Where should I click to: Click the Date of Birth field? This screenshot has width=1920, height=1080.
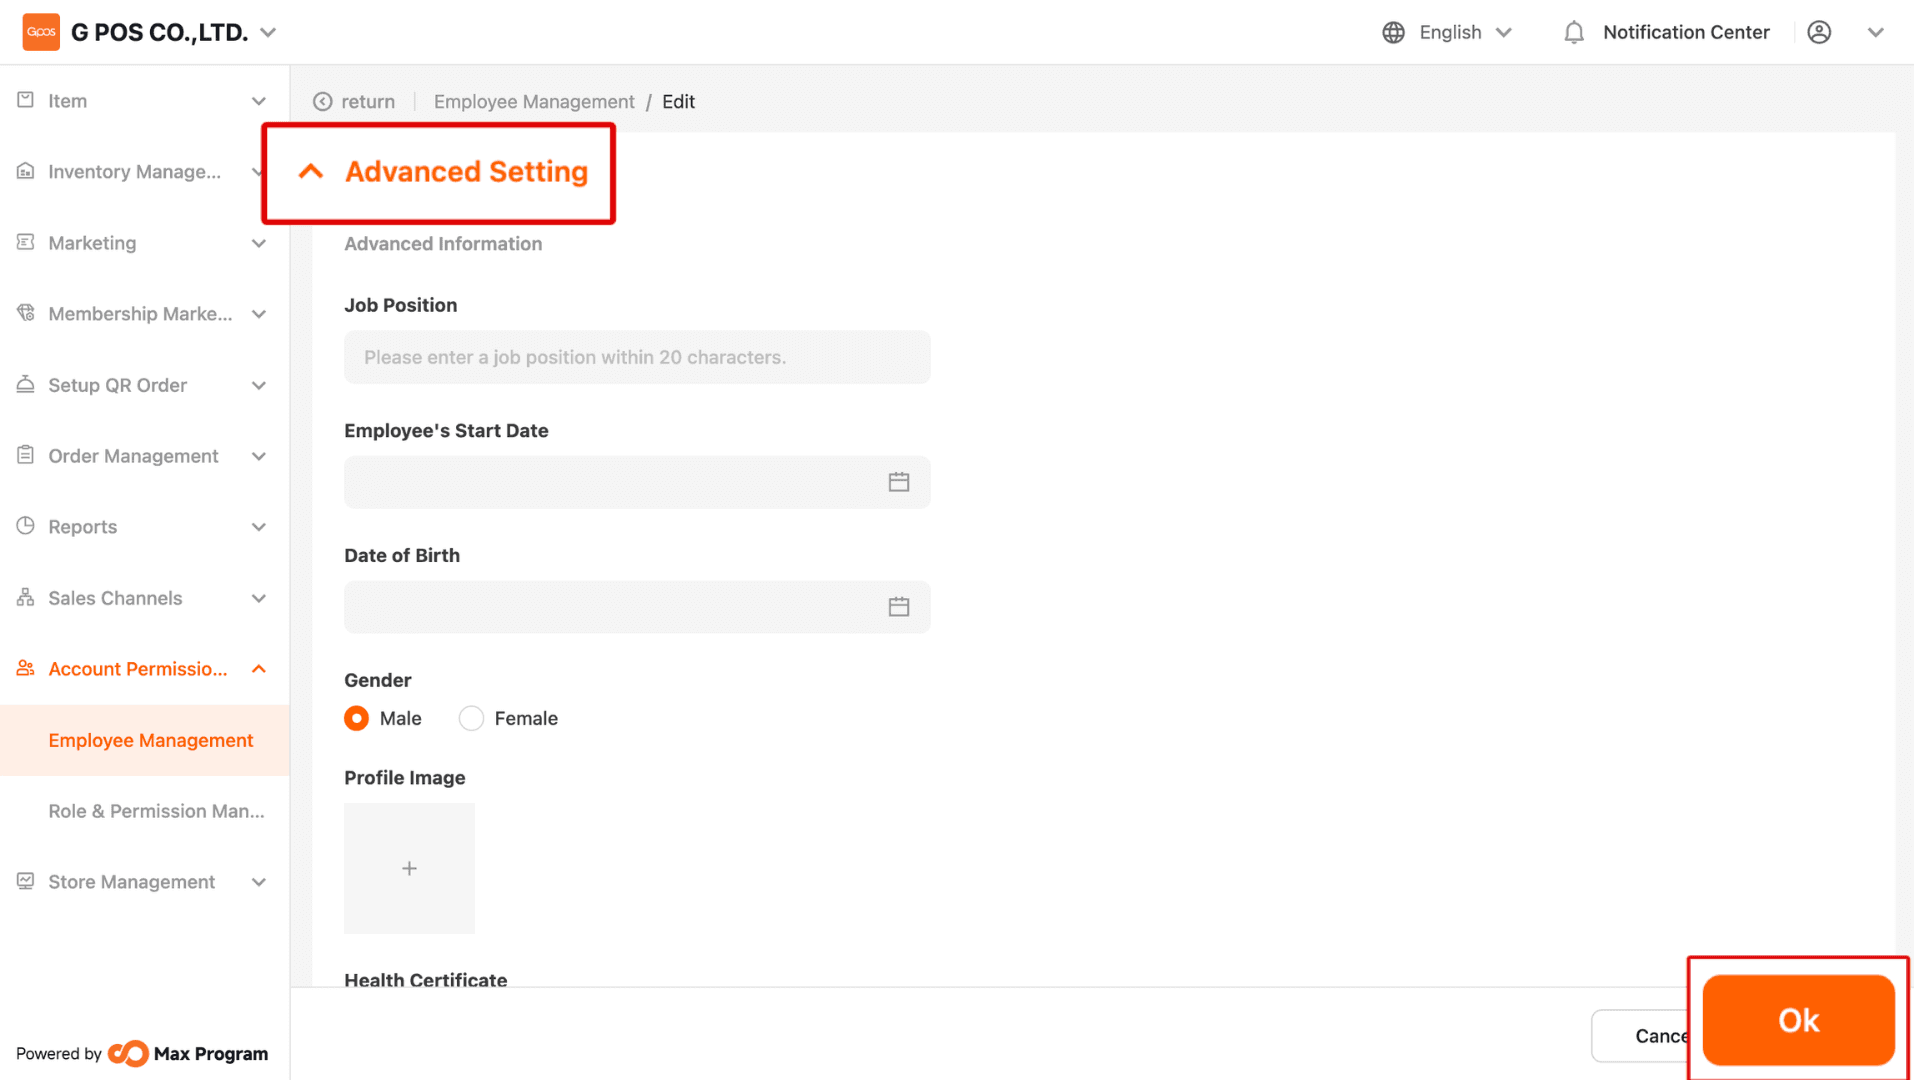pyautogui.click(x=639, y=608)
